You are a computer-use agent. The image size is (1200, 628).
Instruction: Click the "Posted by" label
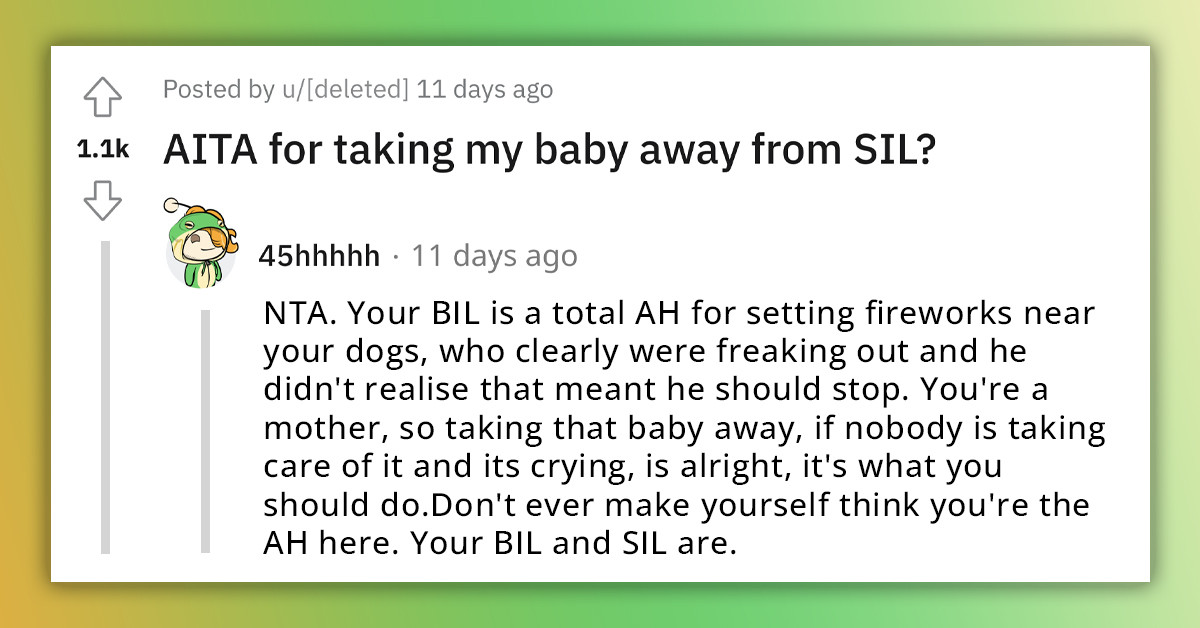216,89
